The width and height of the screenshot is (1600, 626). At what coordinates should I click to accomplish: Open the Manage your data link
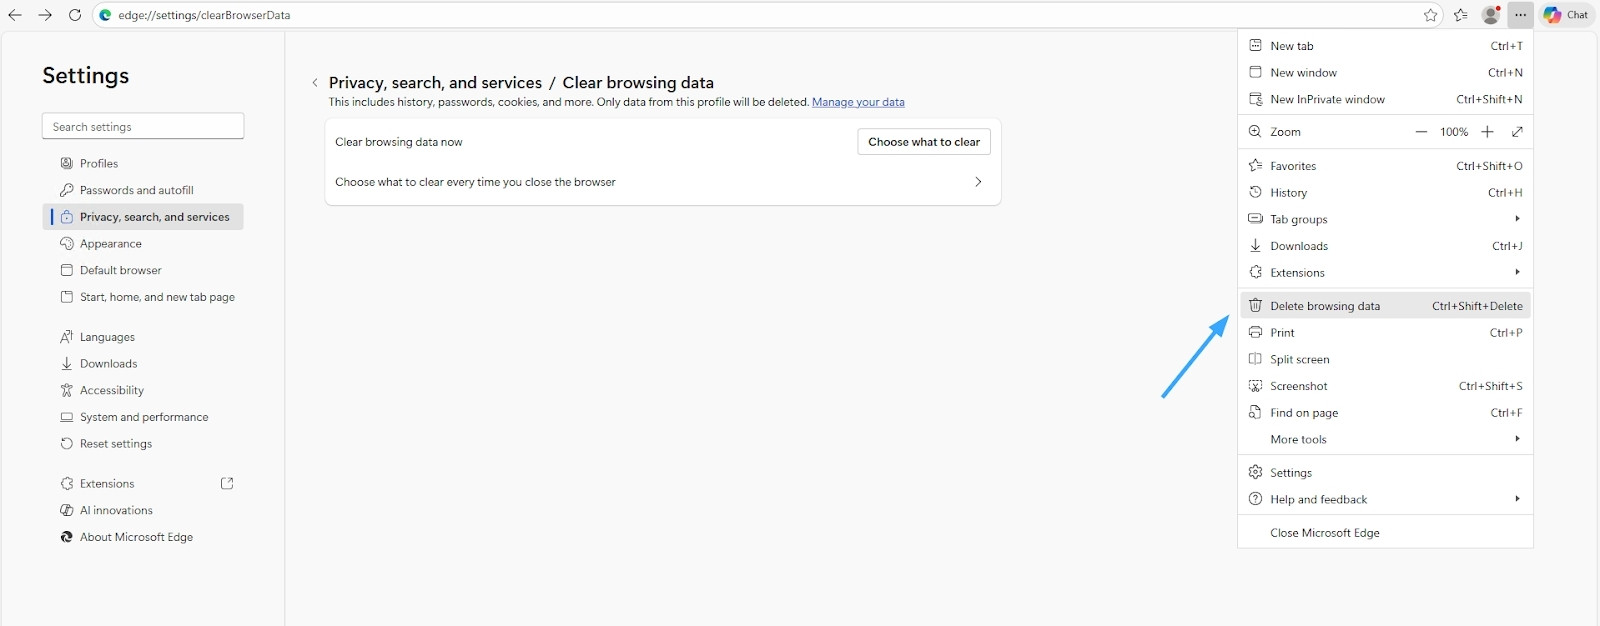858,102
